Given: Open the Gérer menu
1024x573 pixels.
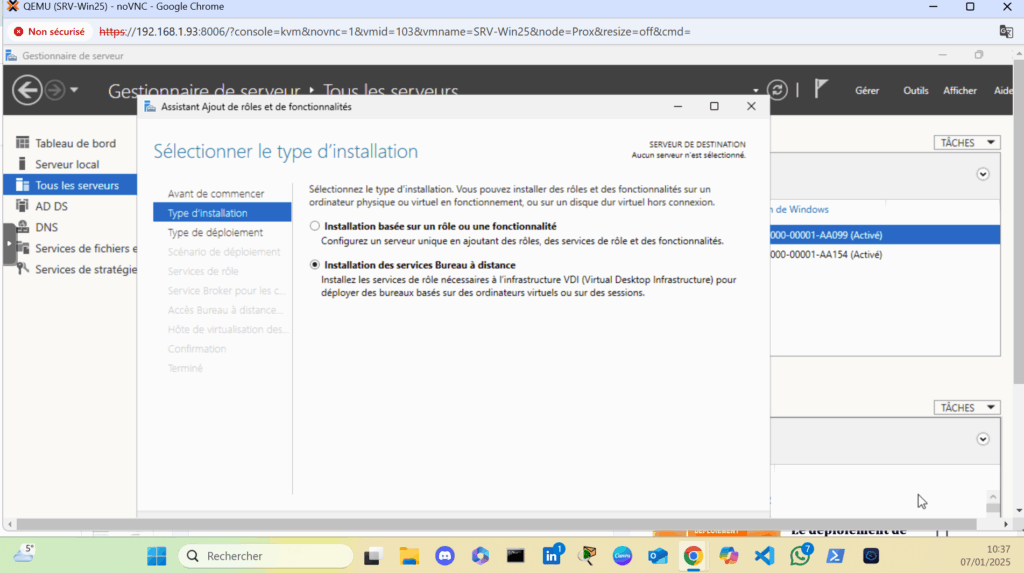Looking at the screenshot, I should (867, 91).
